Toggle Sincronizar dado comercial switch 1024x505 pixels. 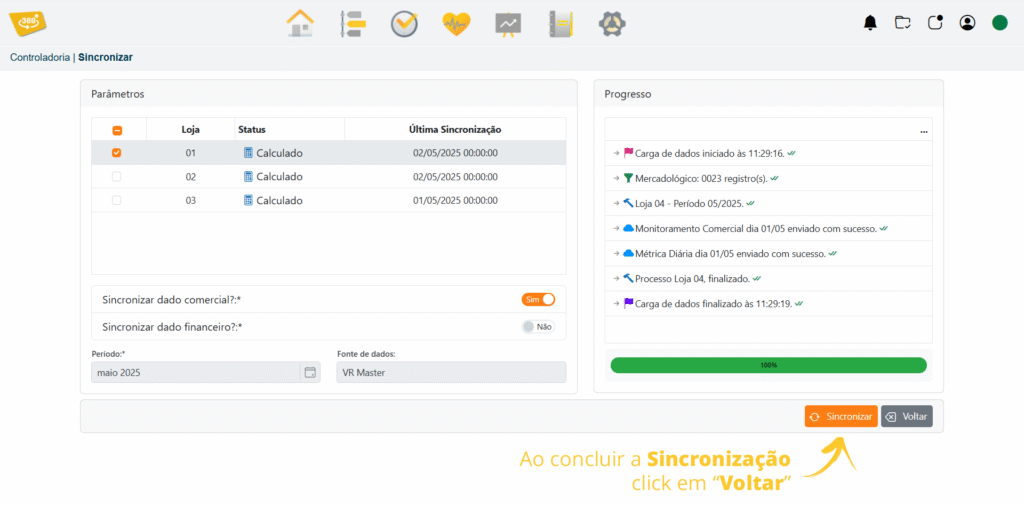point(538,299)
